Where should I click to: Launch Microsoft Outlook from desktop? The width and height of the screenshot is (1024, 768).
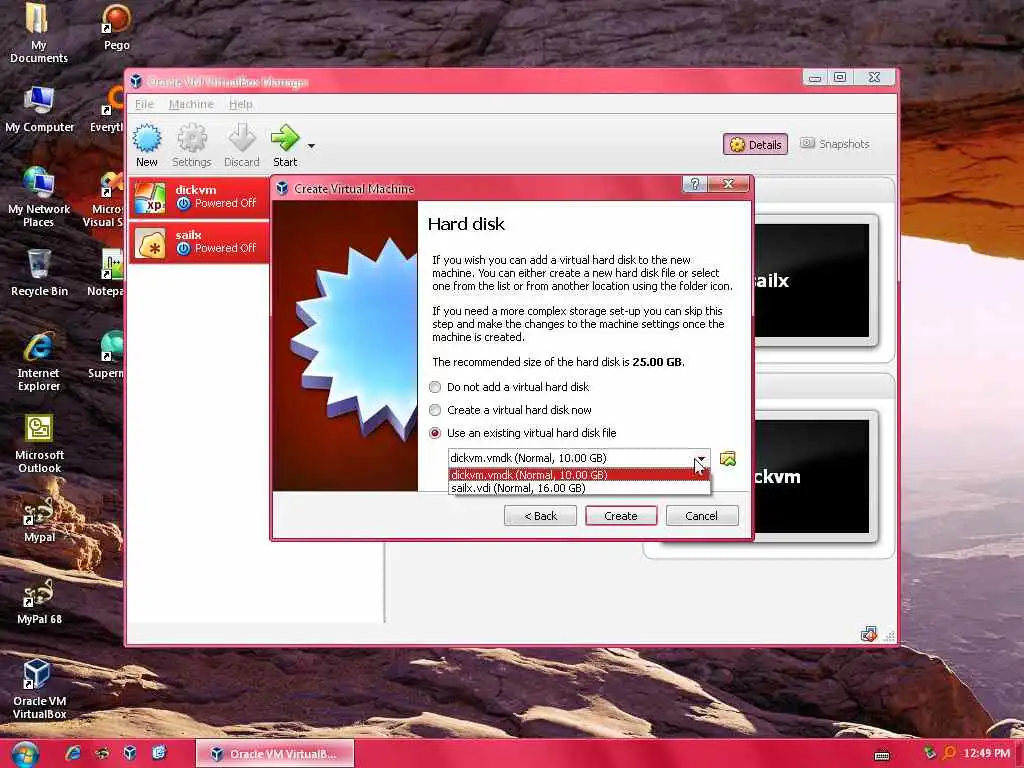(39, 443)
